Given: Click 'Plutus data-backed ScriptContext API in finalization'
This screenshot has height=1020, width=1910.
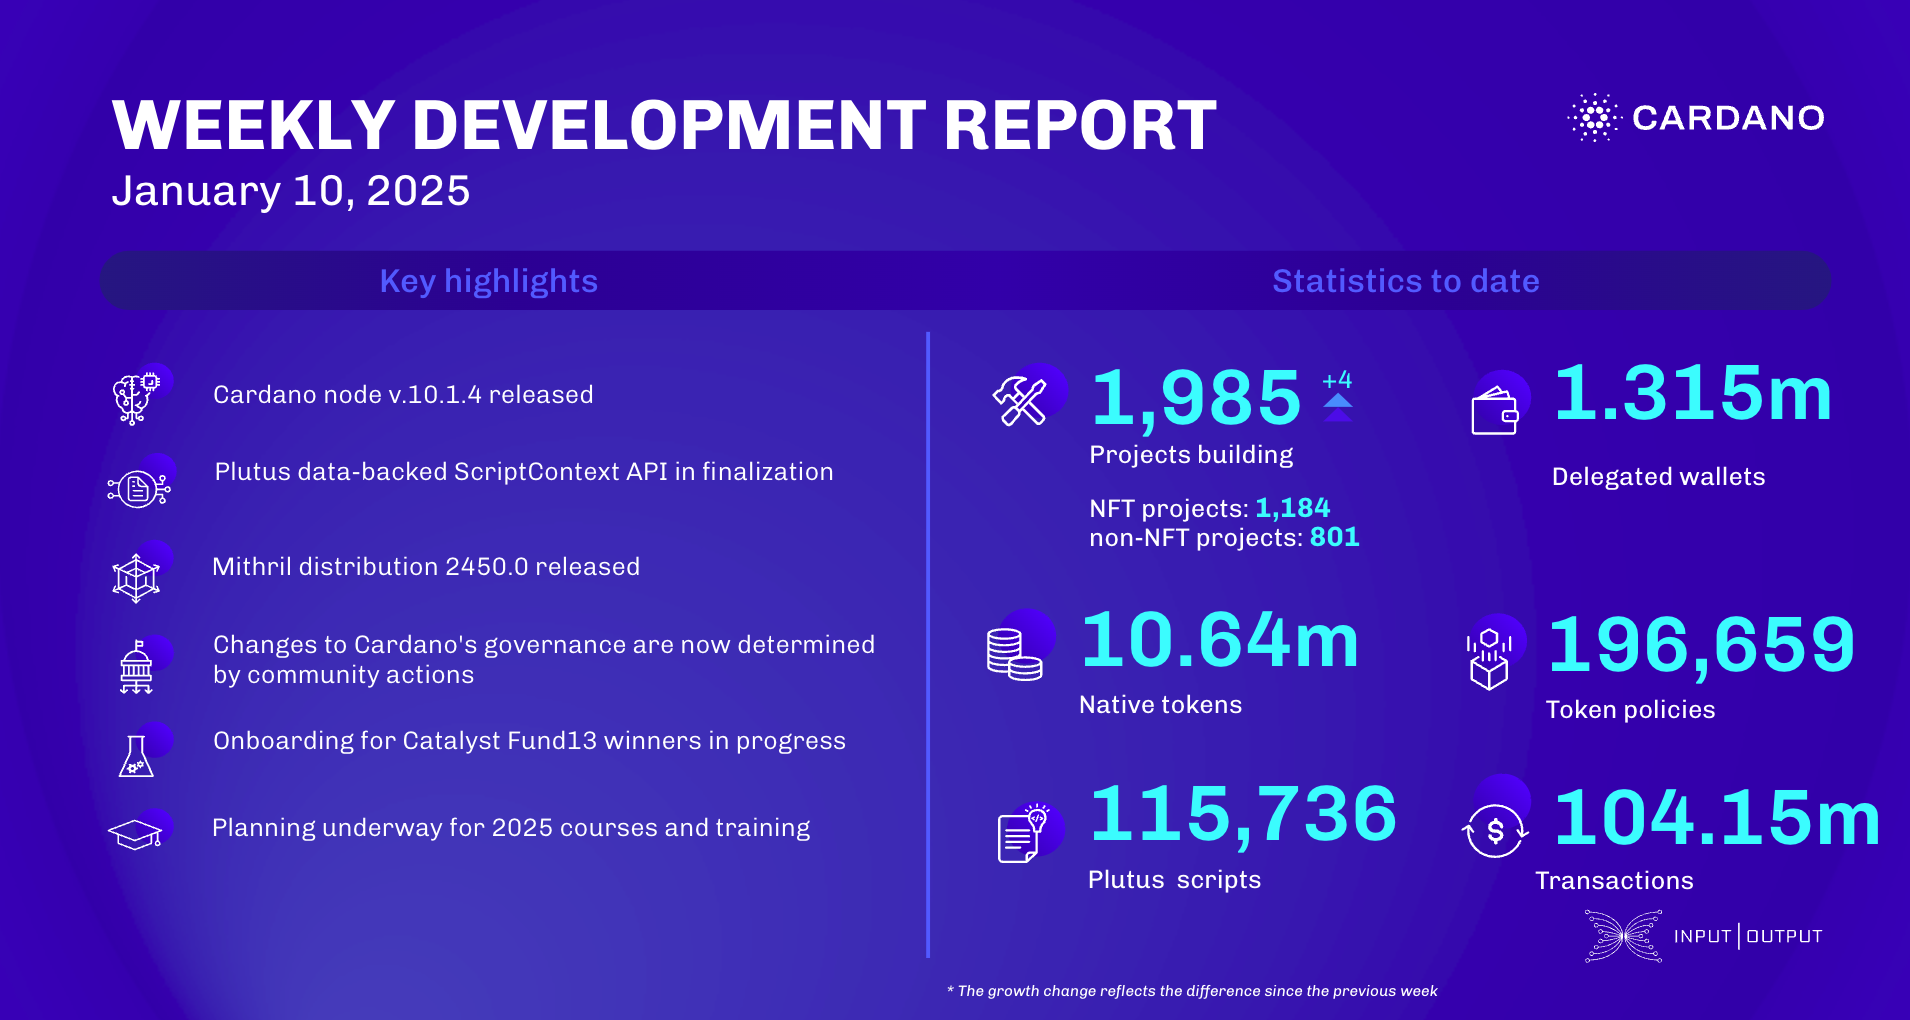Looking at the screenshot, I should 524,472.
